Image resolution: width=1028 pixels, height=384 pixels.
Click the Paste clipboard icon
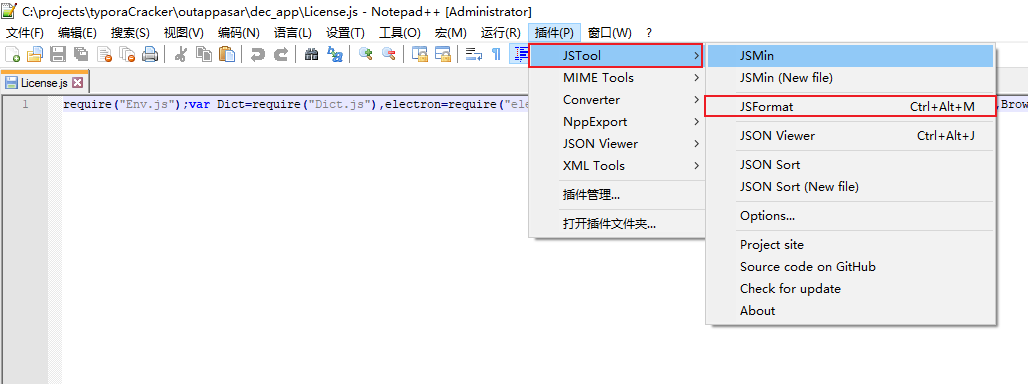227,54
